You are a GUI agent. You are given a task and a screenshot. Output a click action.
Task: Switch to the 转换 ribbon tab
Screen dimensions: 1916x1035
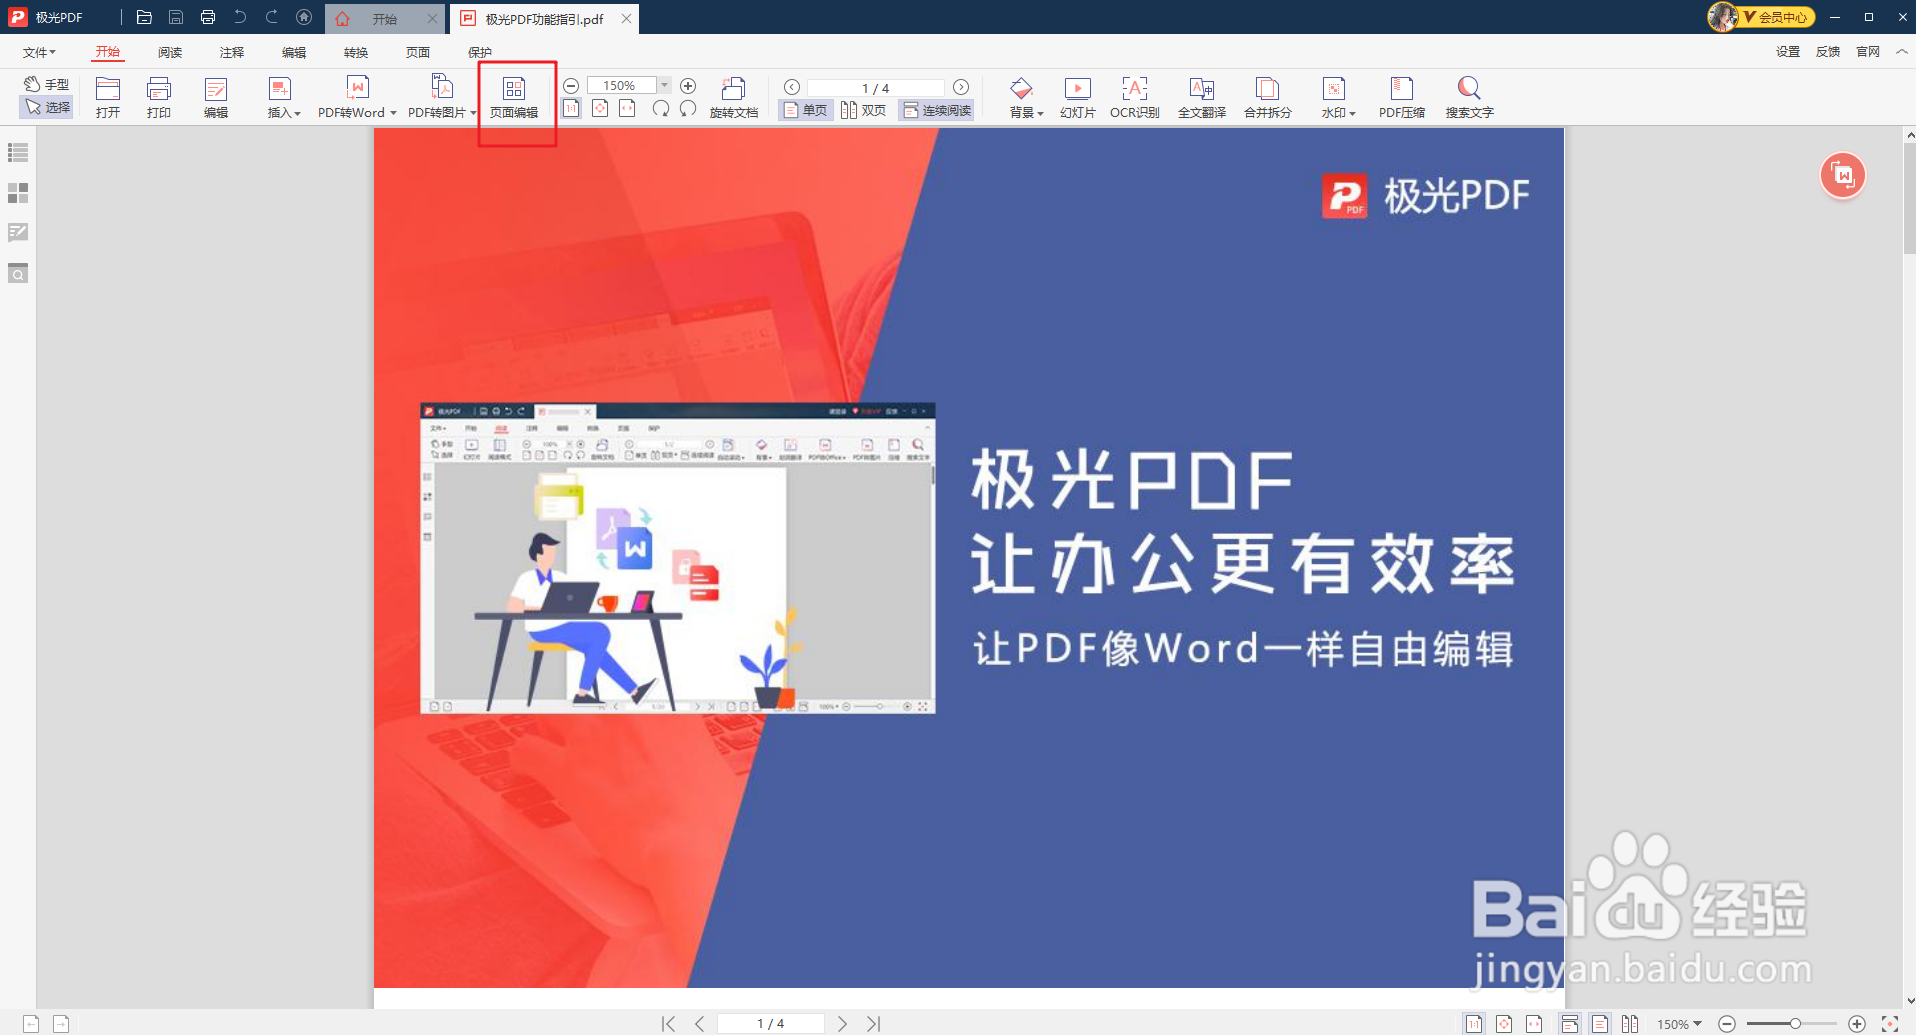pos(356,52)
